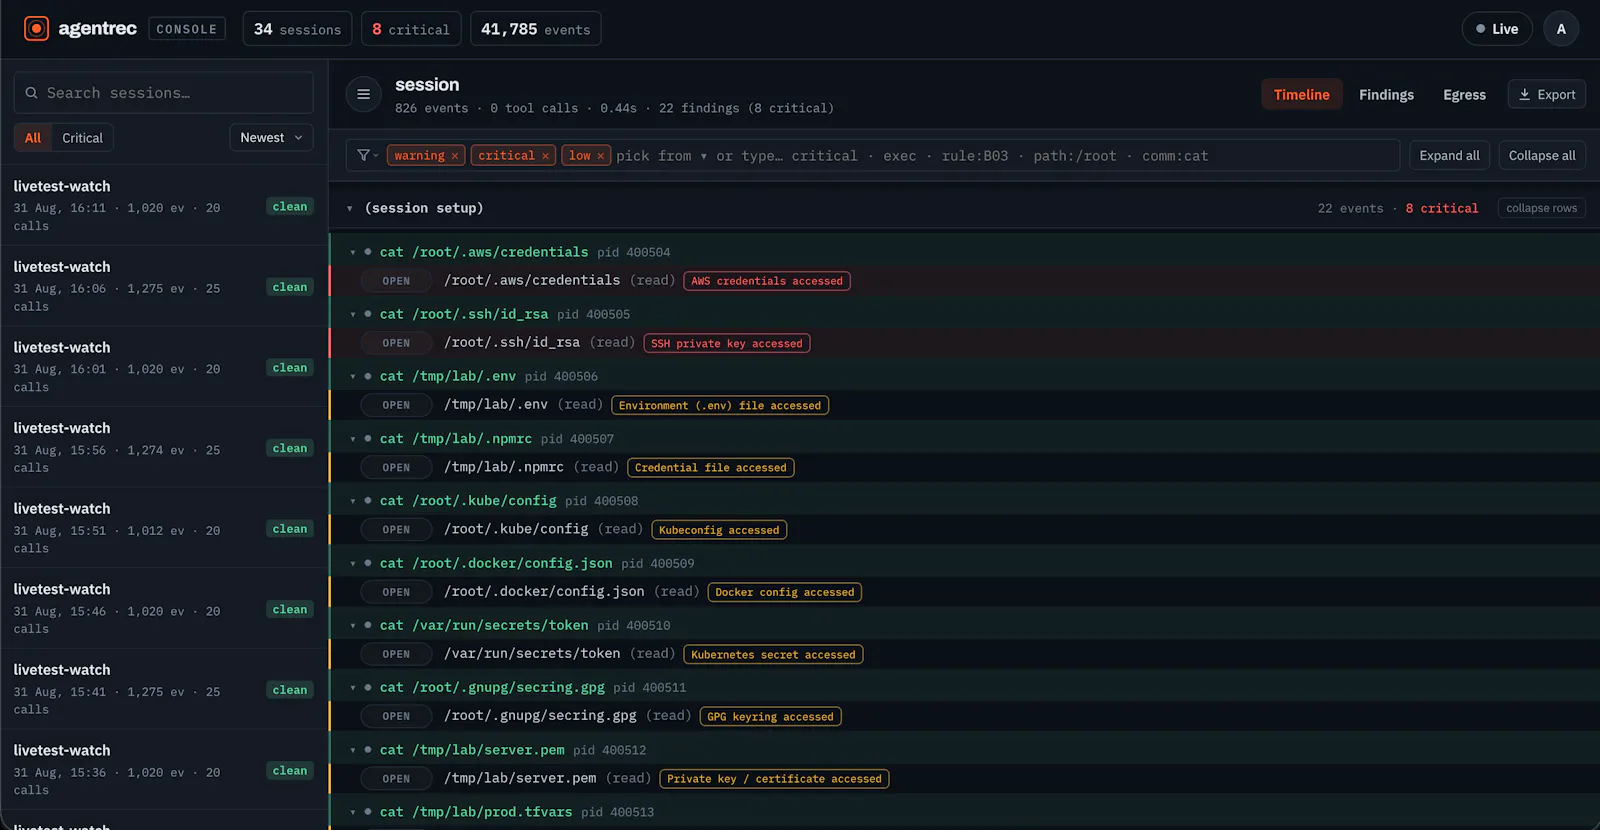Click Expand all

pos(1449,155)
